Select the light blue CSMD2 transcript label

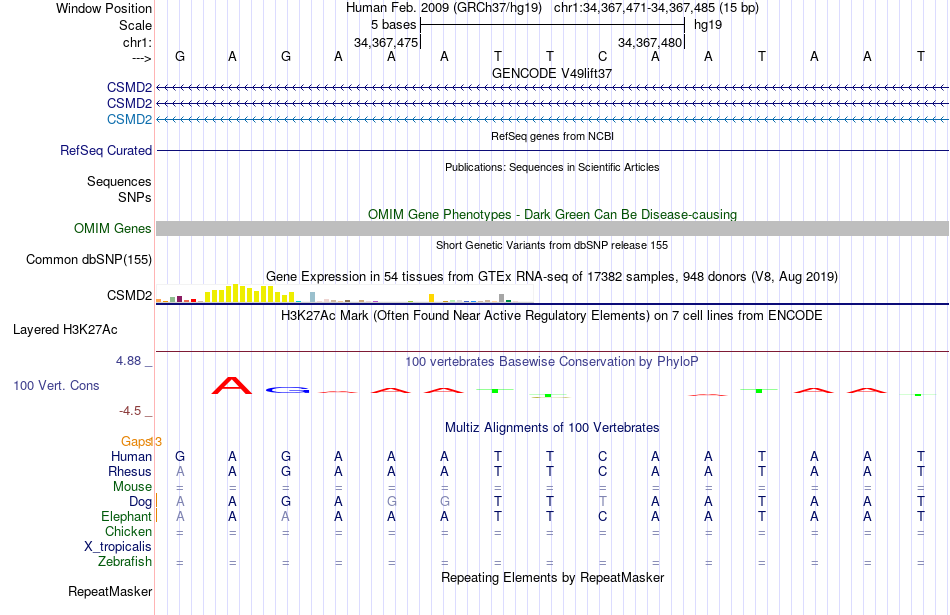pyautogui.click(x=129, y=119)
